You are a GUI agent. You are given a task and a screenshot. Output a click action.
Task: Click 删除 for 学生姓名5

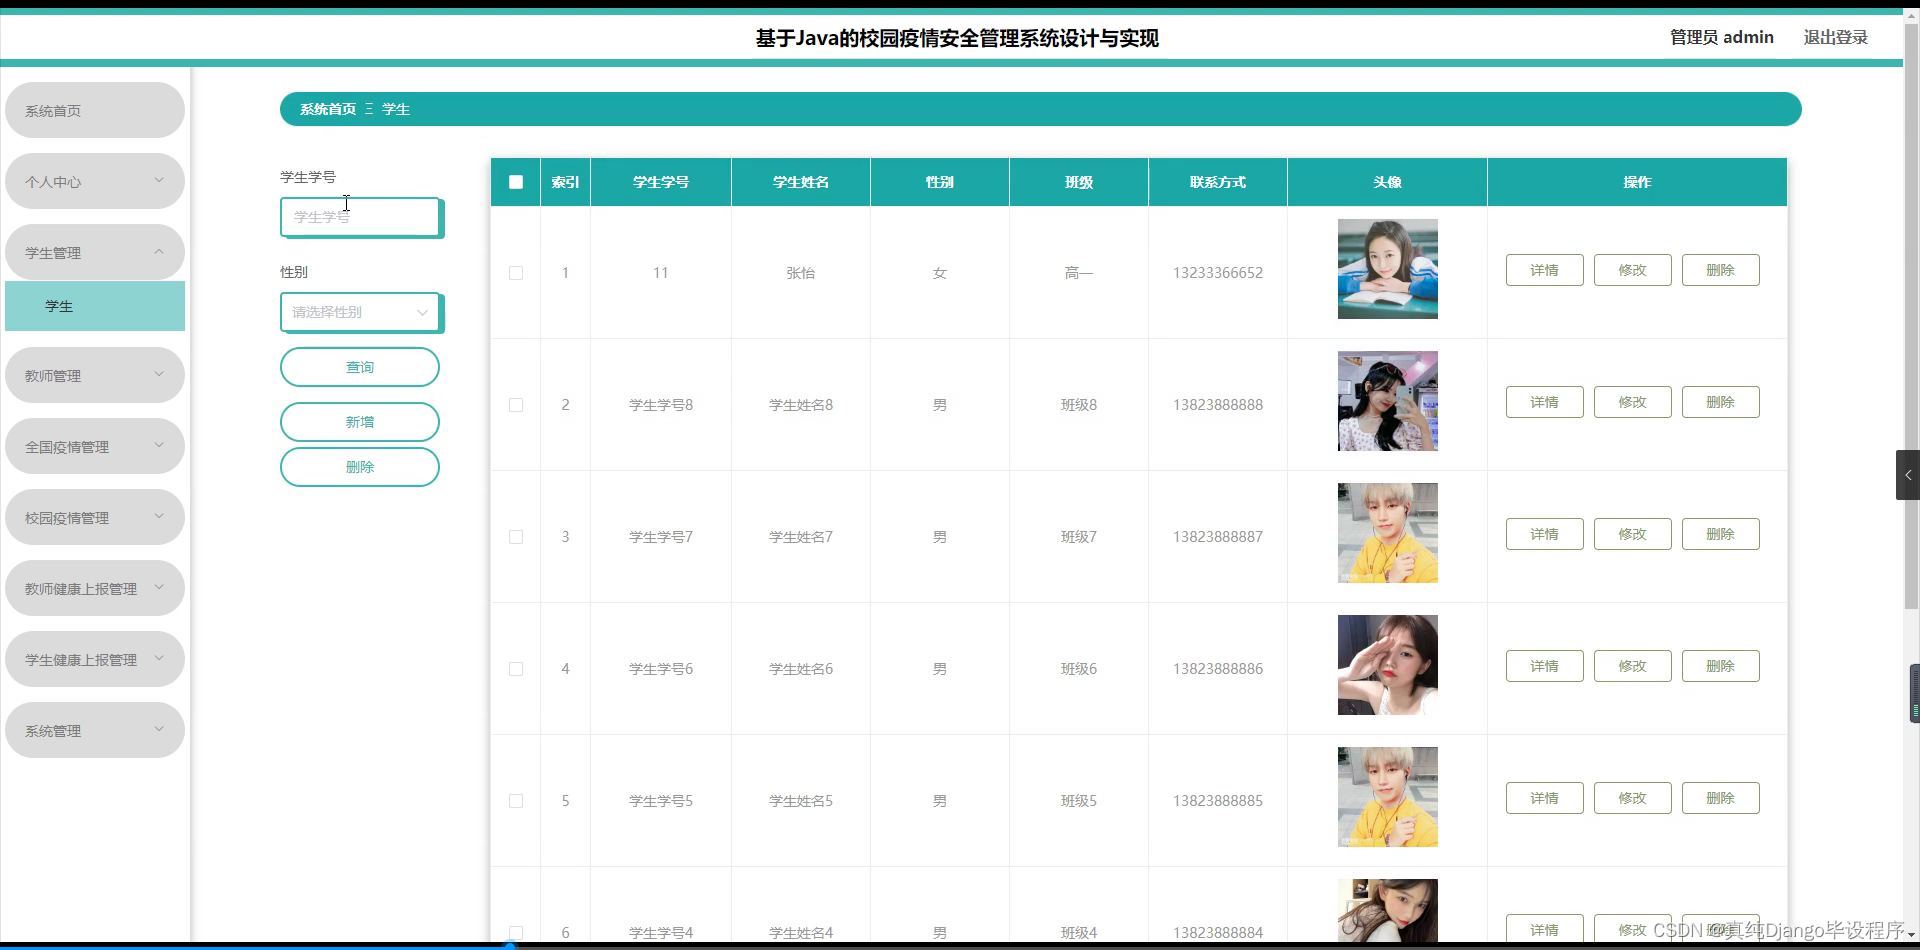[1721, 798]
